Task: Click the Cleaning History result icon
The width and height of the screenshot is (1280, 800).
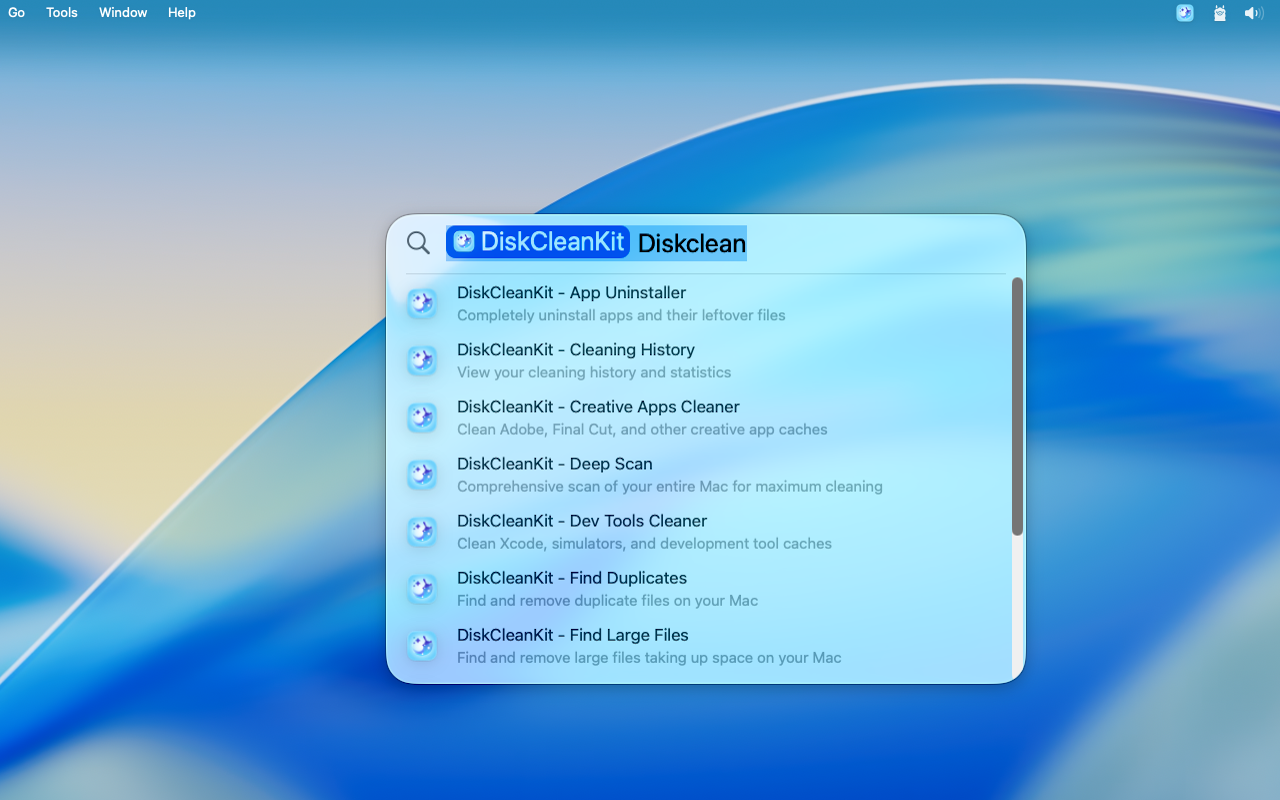Action: click(422, 360)
